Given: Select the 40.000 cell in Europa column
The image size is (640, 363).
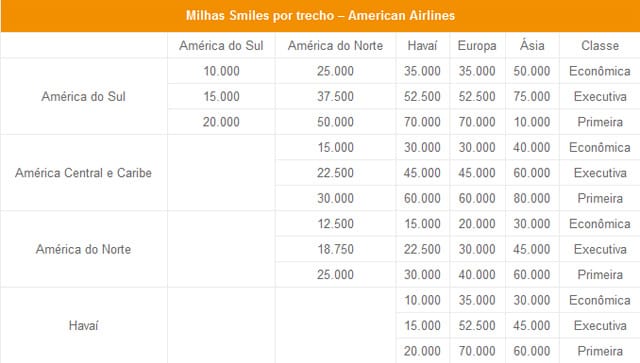Looking at the screenshot, I should 477,274.
